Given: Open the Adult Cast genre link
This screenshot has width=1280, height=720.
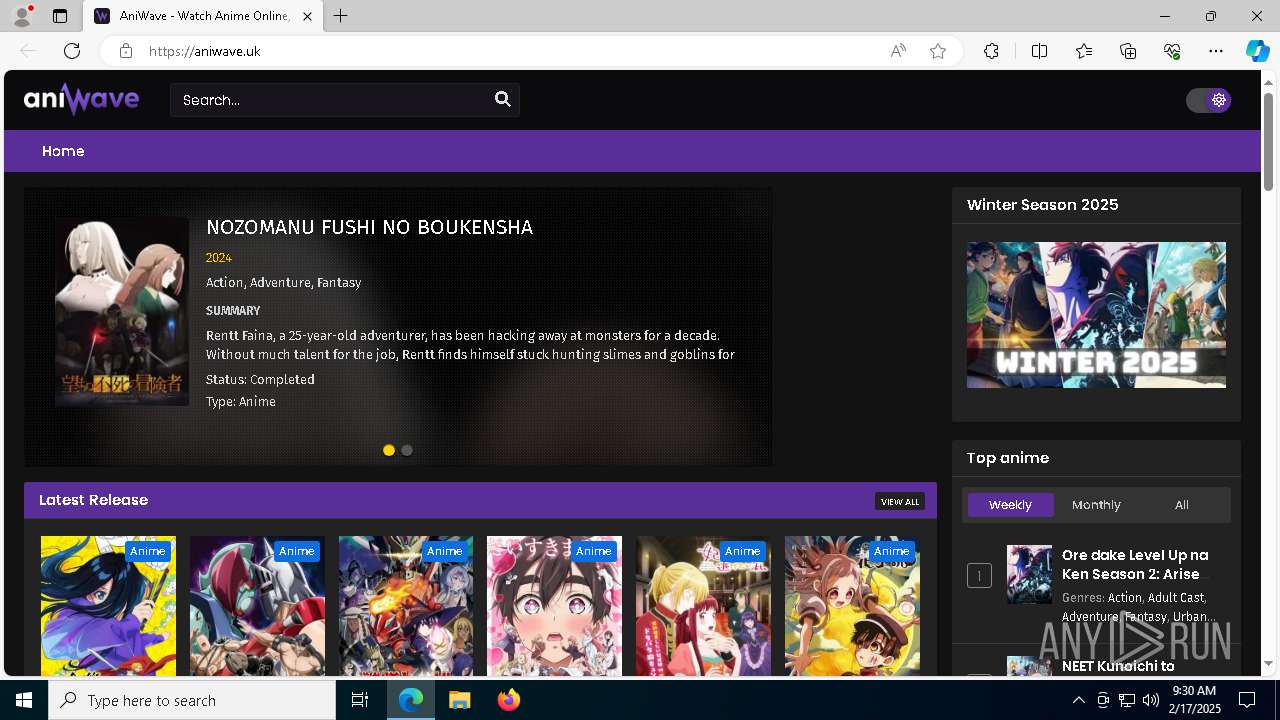Looking at the screenshot, I should click(1176, 597).
